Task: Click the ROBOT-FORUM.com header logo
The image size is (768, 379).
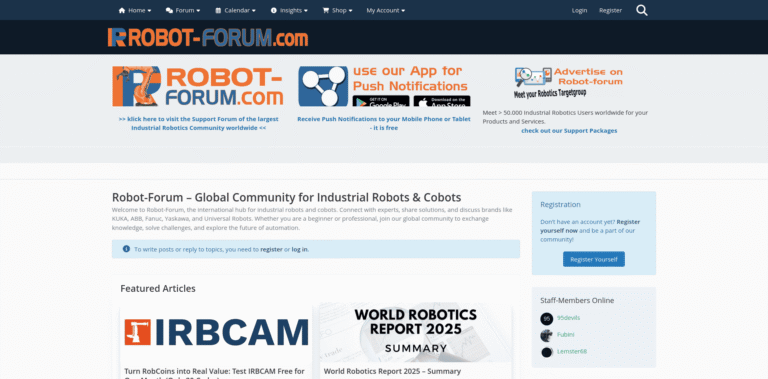Action: click(x=208, y=37)
